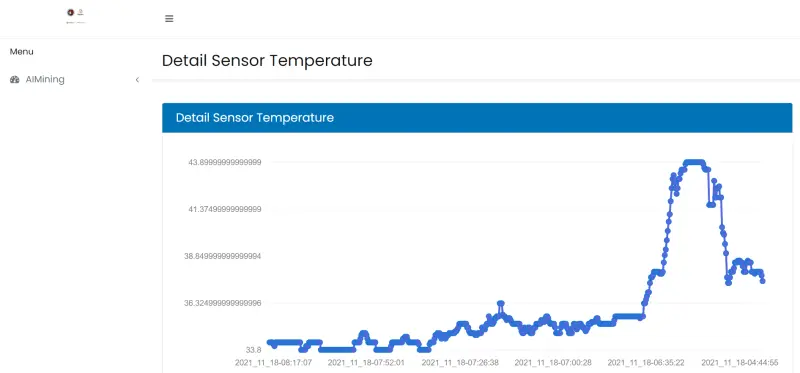Toggle the hamburger sidebar menu icon
800x373 pixels.
pyautogui.click(x=169, y=19)
